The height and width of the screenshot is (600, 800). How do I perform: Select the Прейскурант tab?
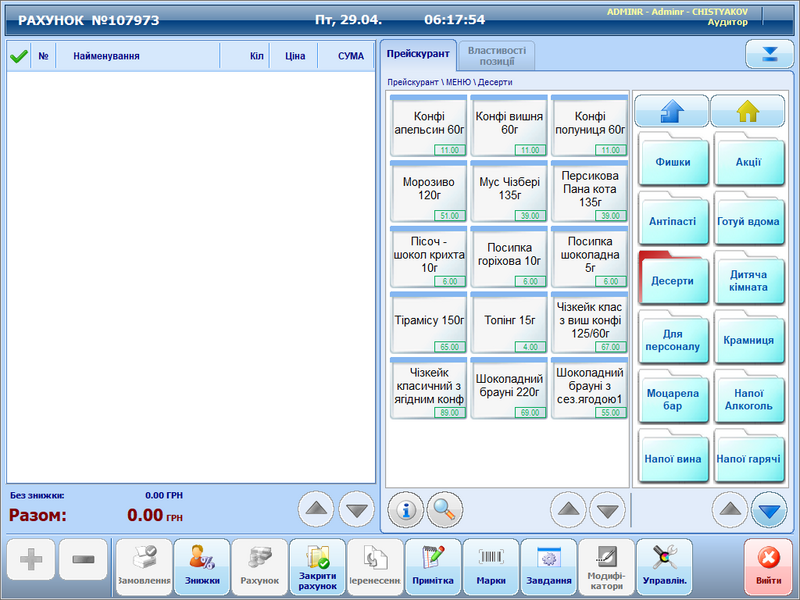(417, 55)
